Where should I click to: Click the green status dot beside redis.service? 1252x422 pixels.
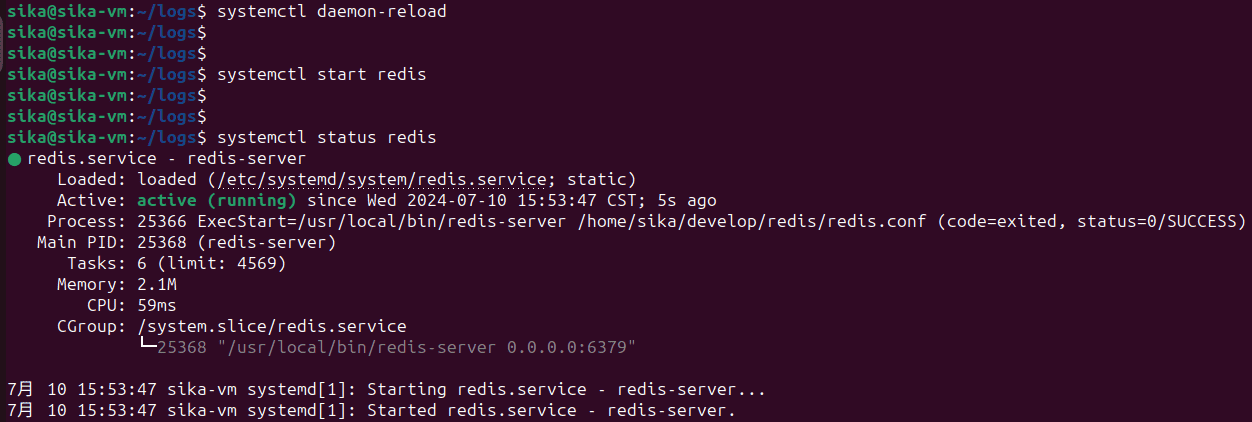point(14,159)
